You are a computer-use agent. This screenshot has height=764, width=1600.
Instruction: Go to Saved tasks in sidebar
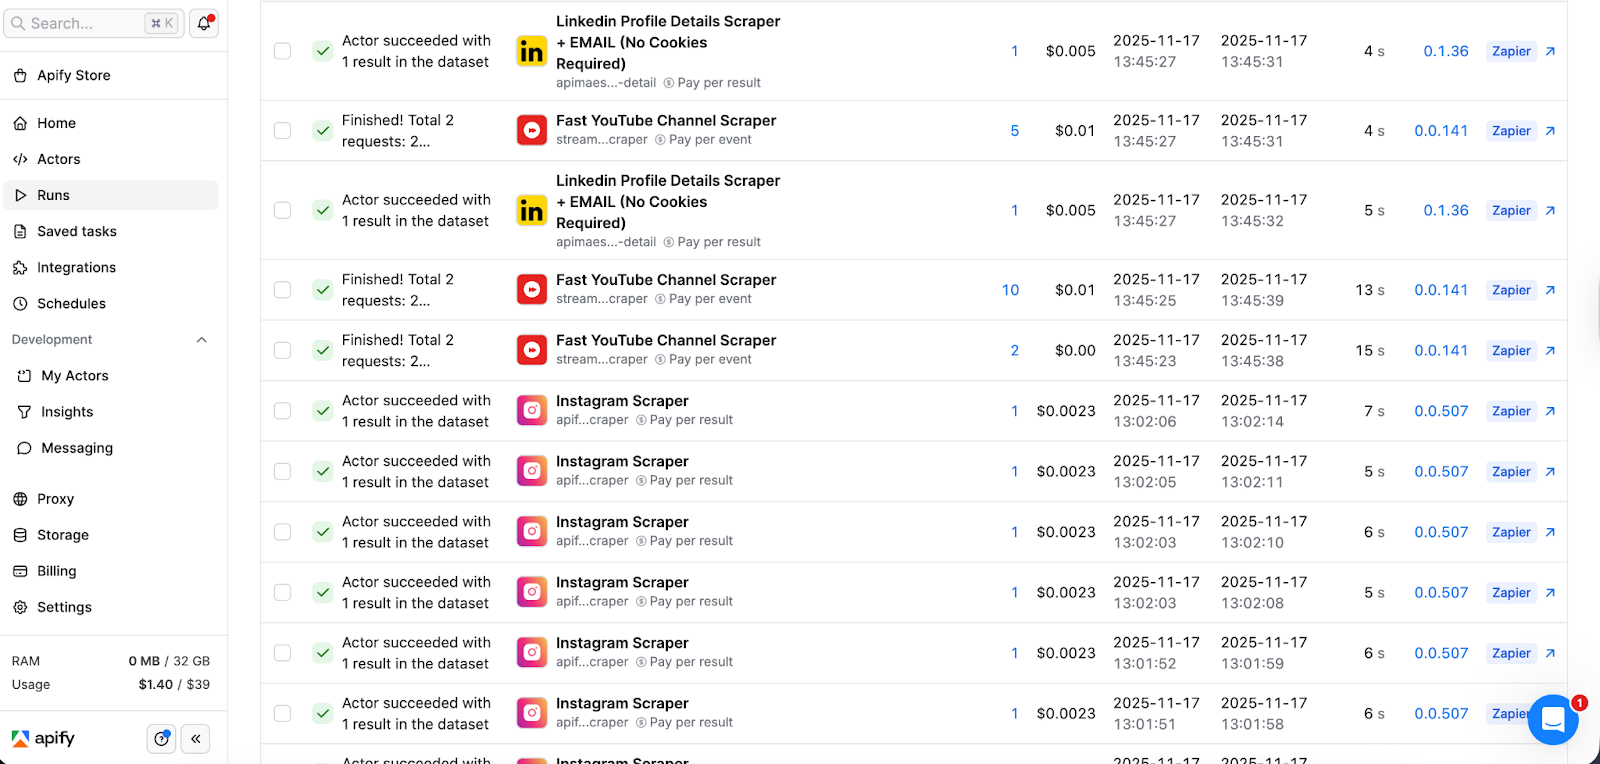click(x=76, y=231)
